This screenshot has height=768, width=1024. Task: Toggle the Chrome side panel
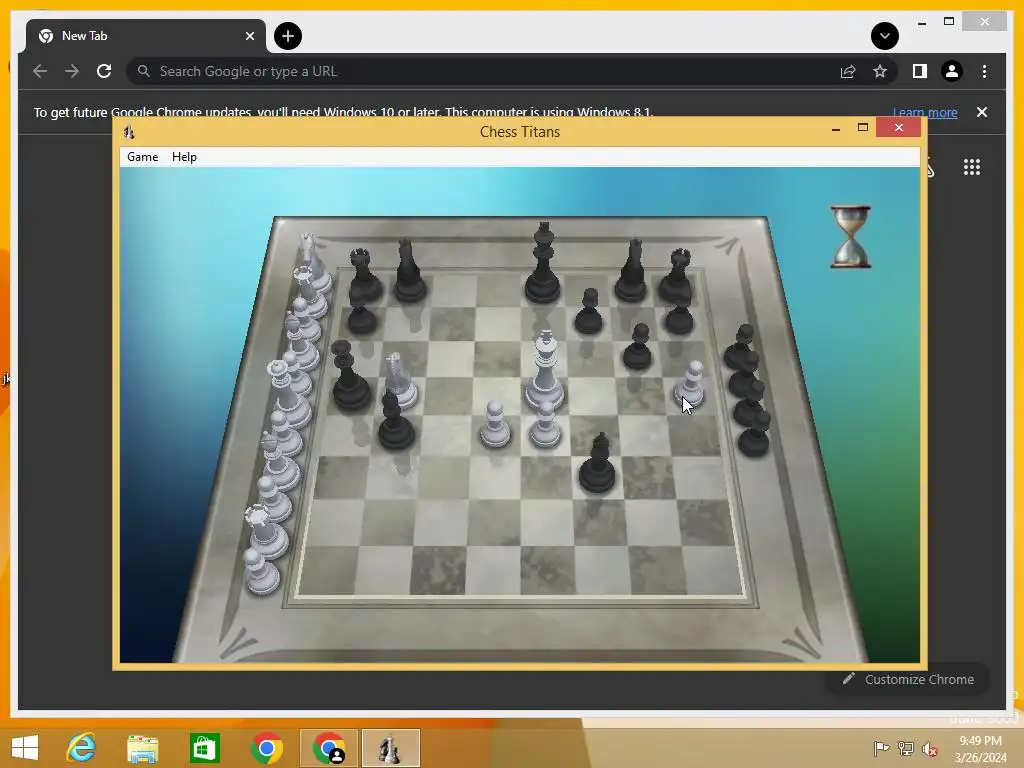tap(920, 71)
